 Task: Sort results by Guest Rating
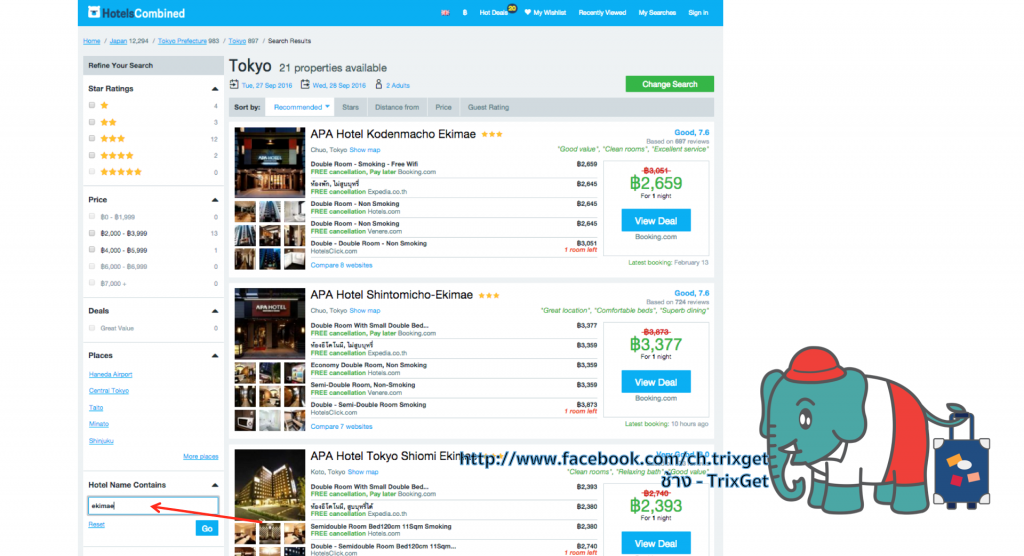coord(488,107)
